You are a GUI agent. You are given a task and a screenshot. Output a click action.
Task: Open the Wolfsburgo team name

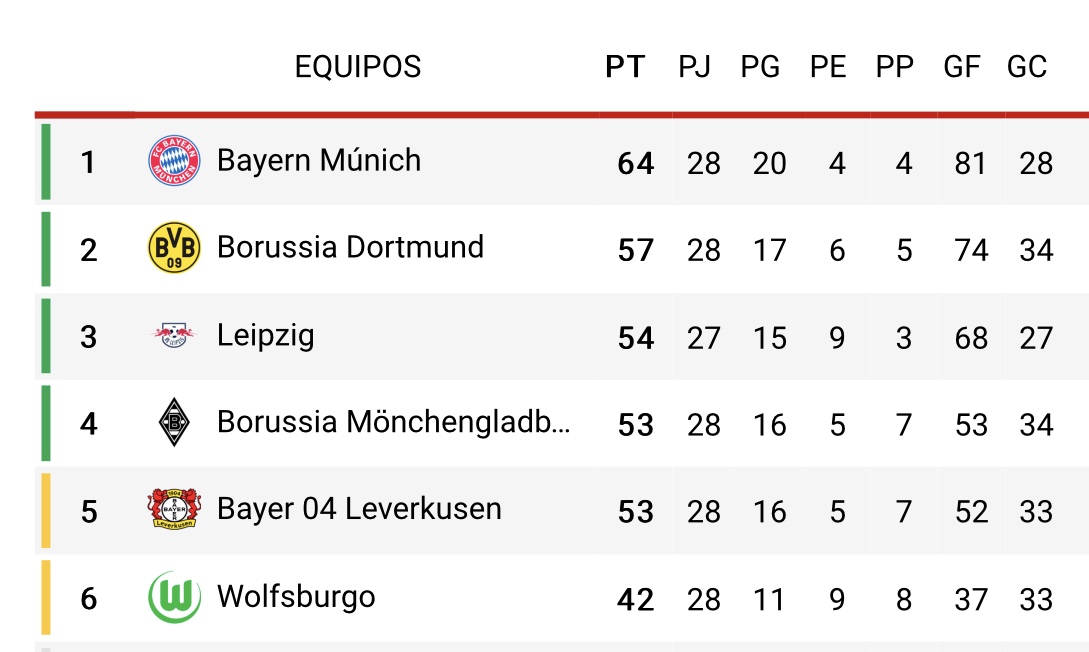point(296,597)
